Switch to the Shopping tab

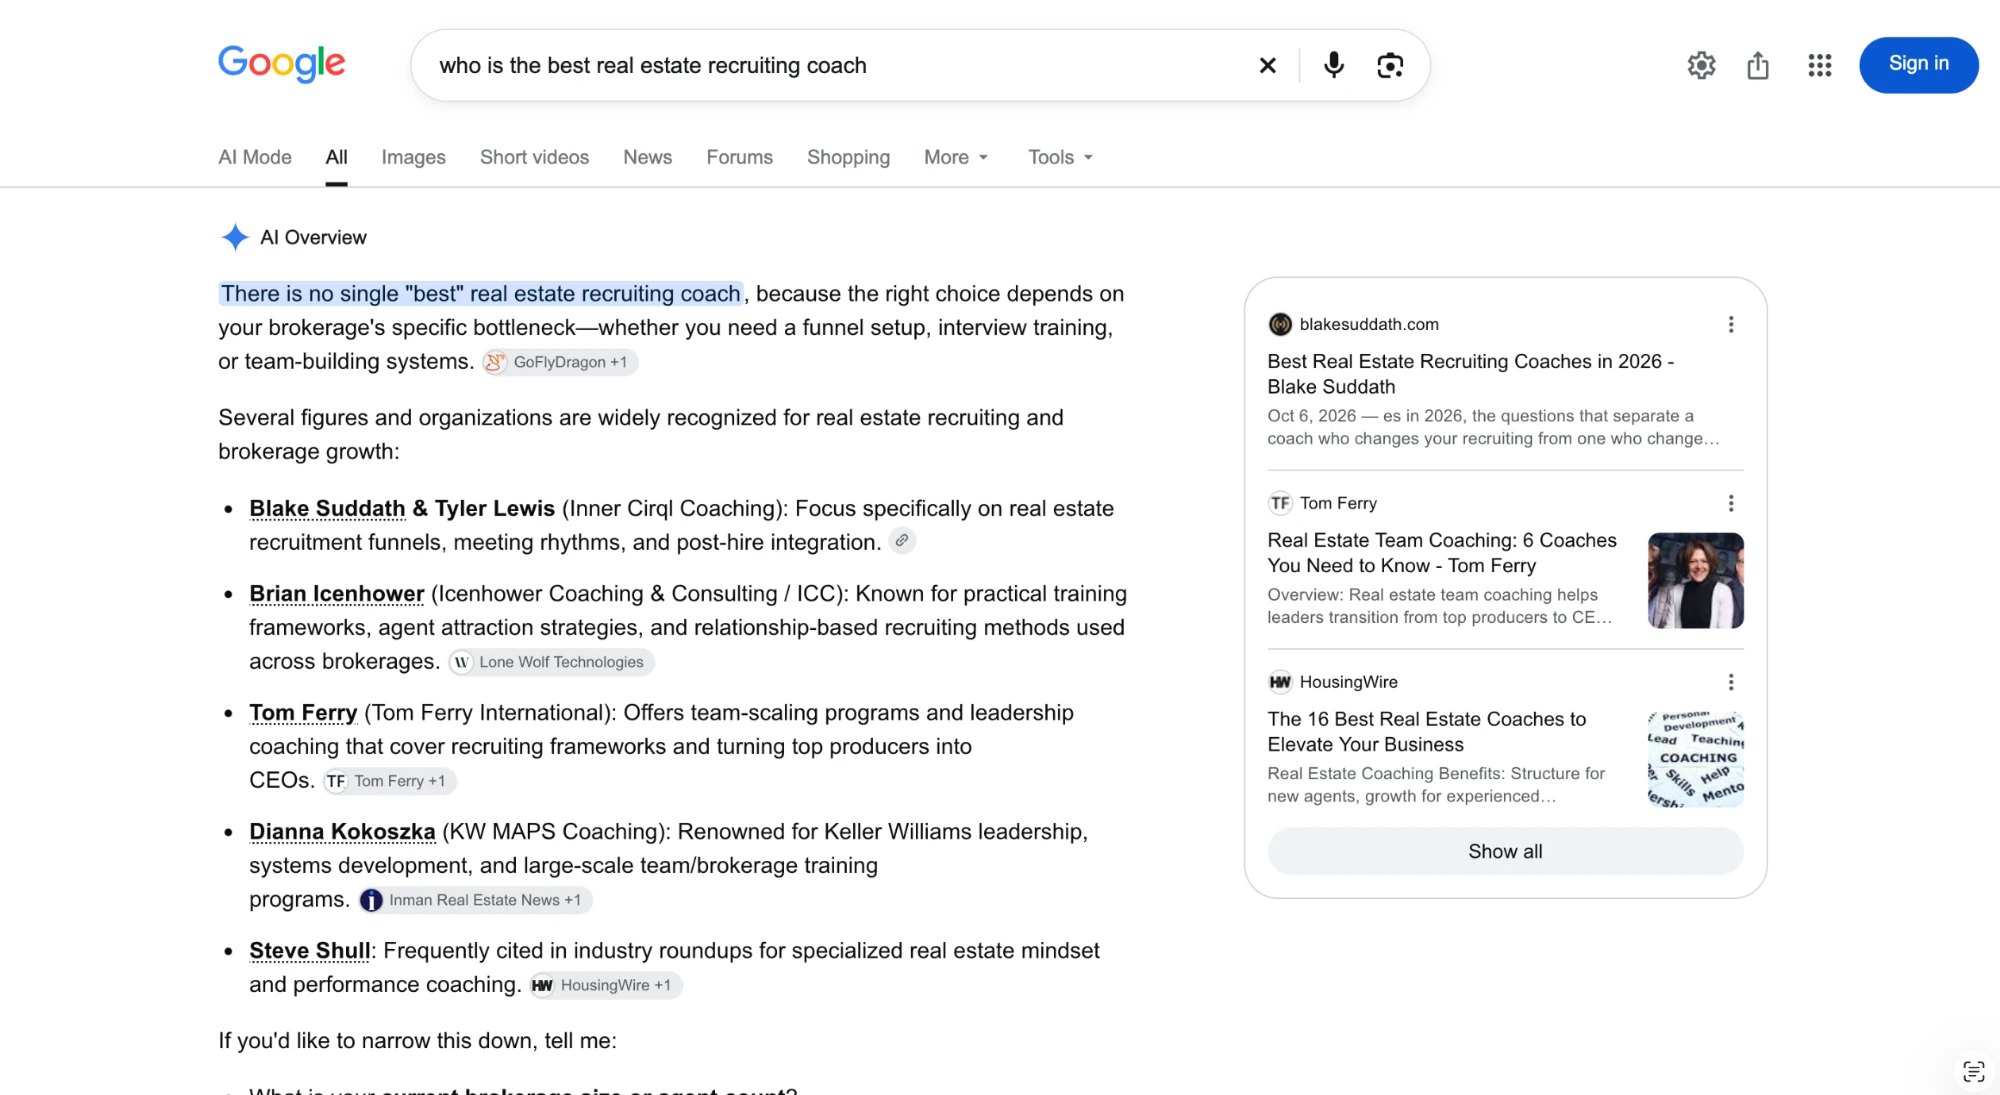pos(848,157)
